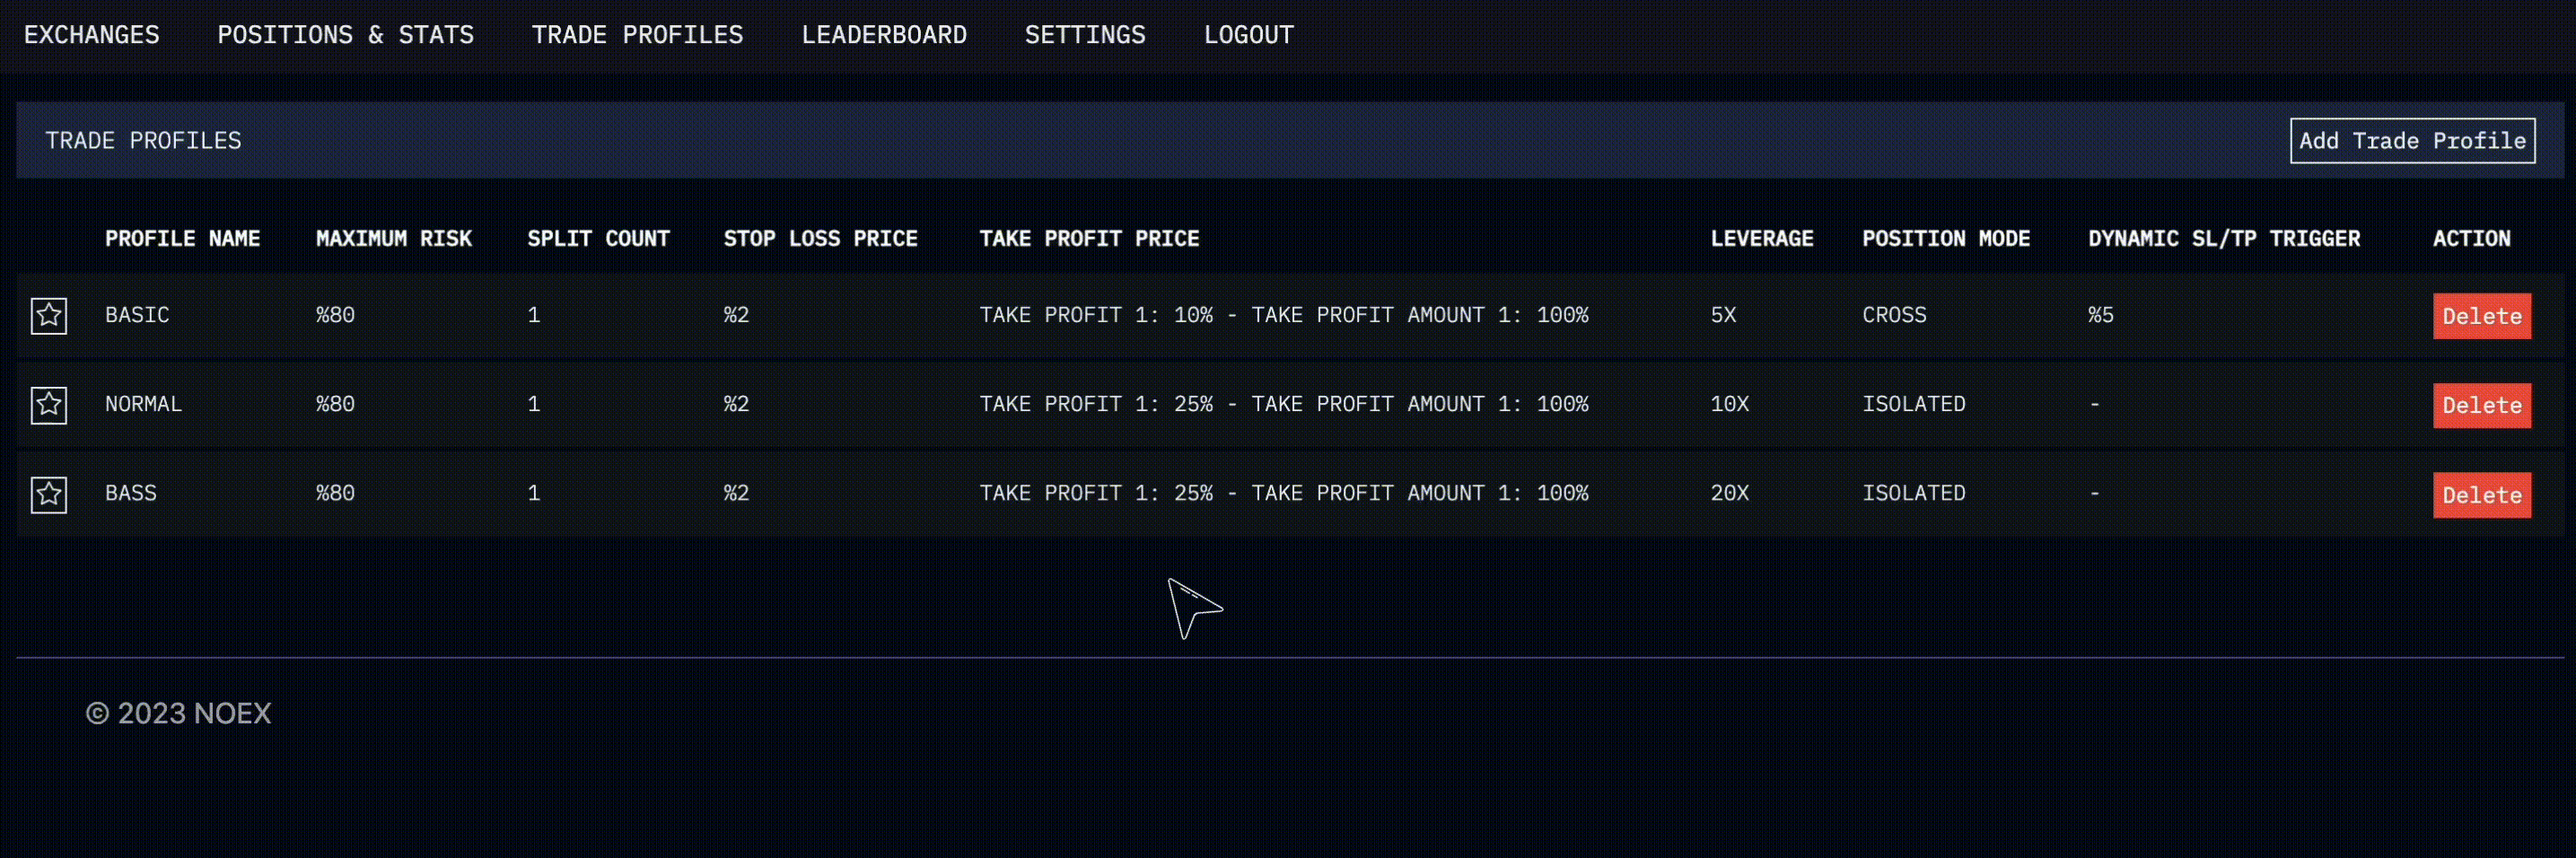Go to POSITIONS & STATS page
Image resolution: width=2576 pixels, height=858 pixels.
(346, 35)
